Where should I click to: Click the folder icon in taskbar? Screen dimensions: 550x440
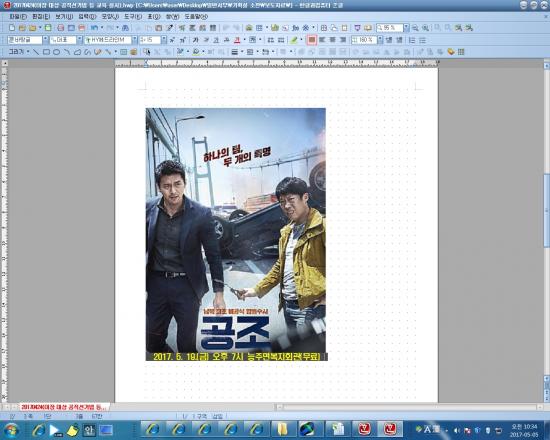click(x=282, y=429)
